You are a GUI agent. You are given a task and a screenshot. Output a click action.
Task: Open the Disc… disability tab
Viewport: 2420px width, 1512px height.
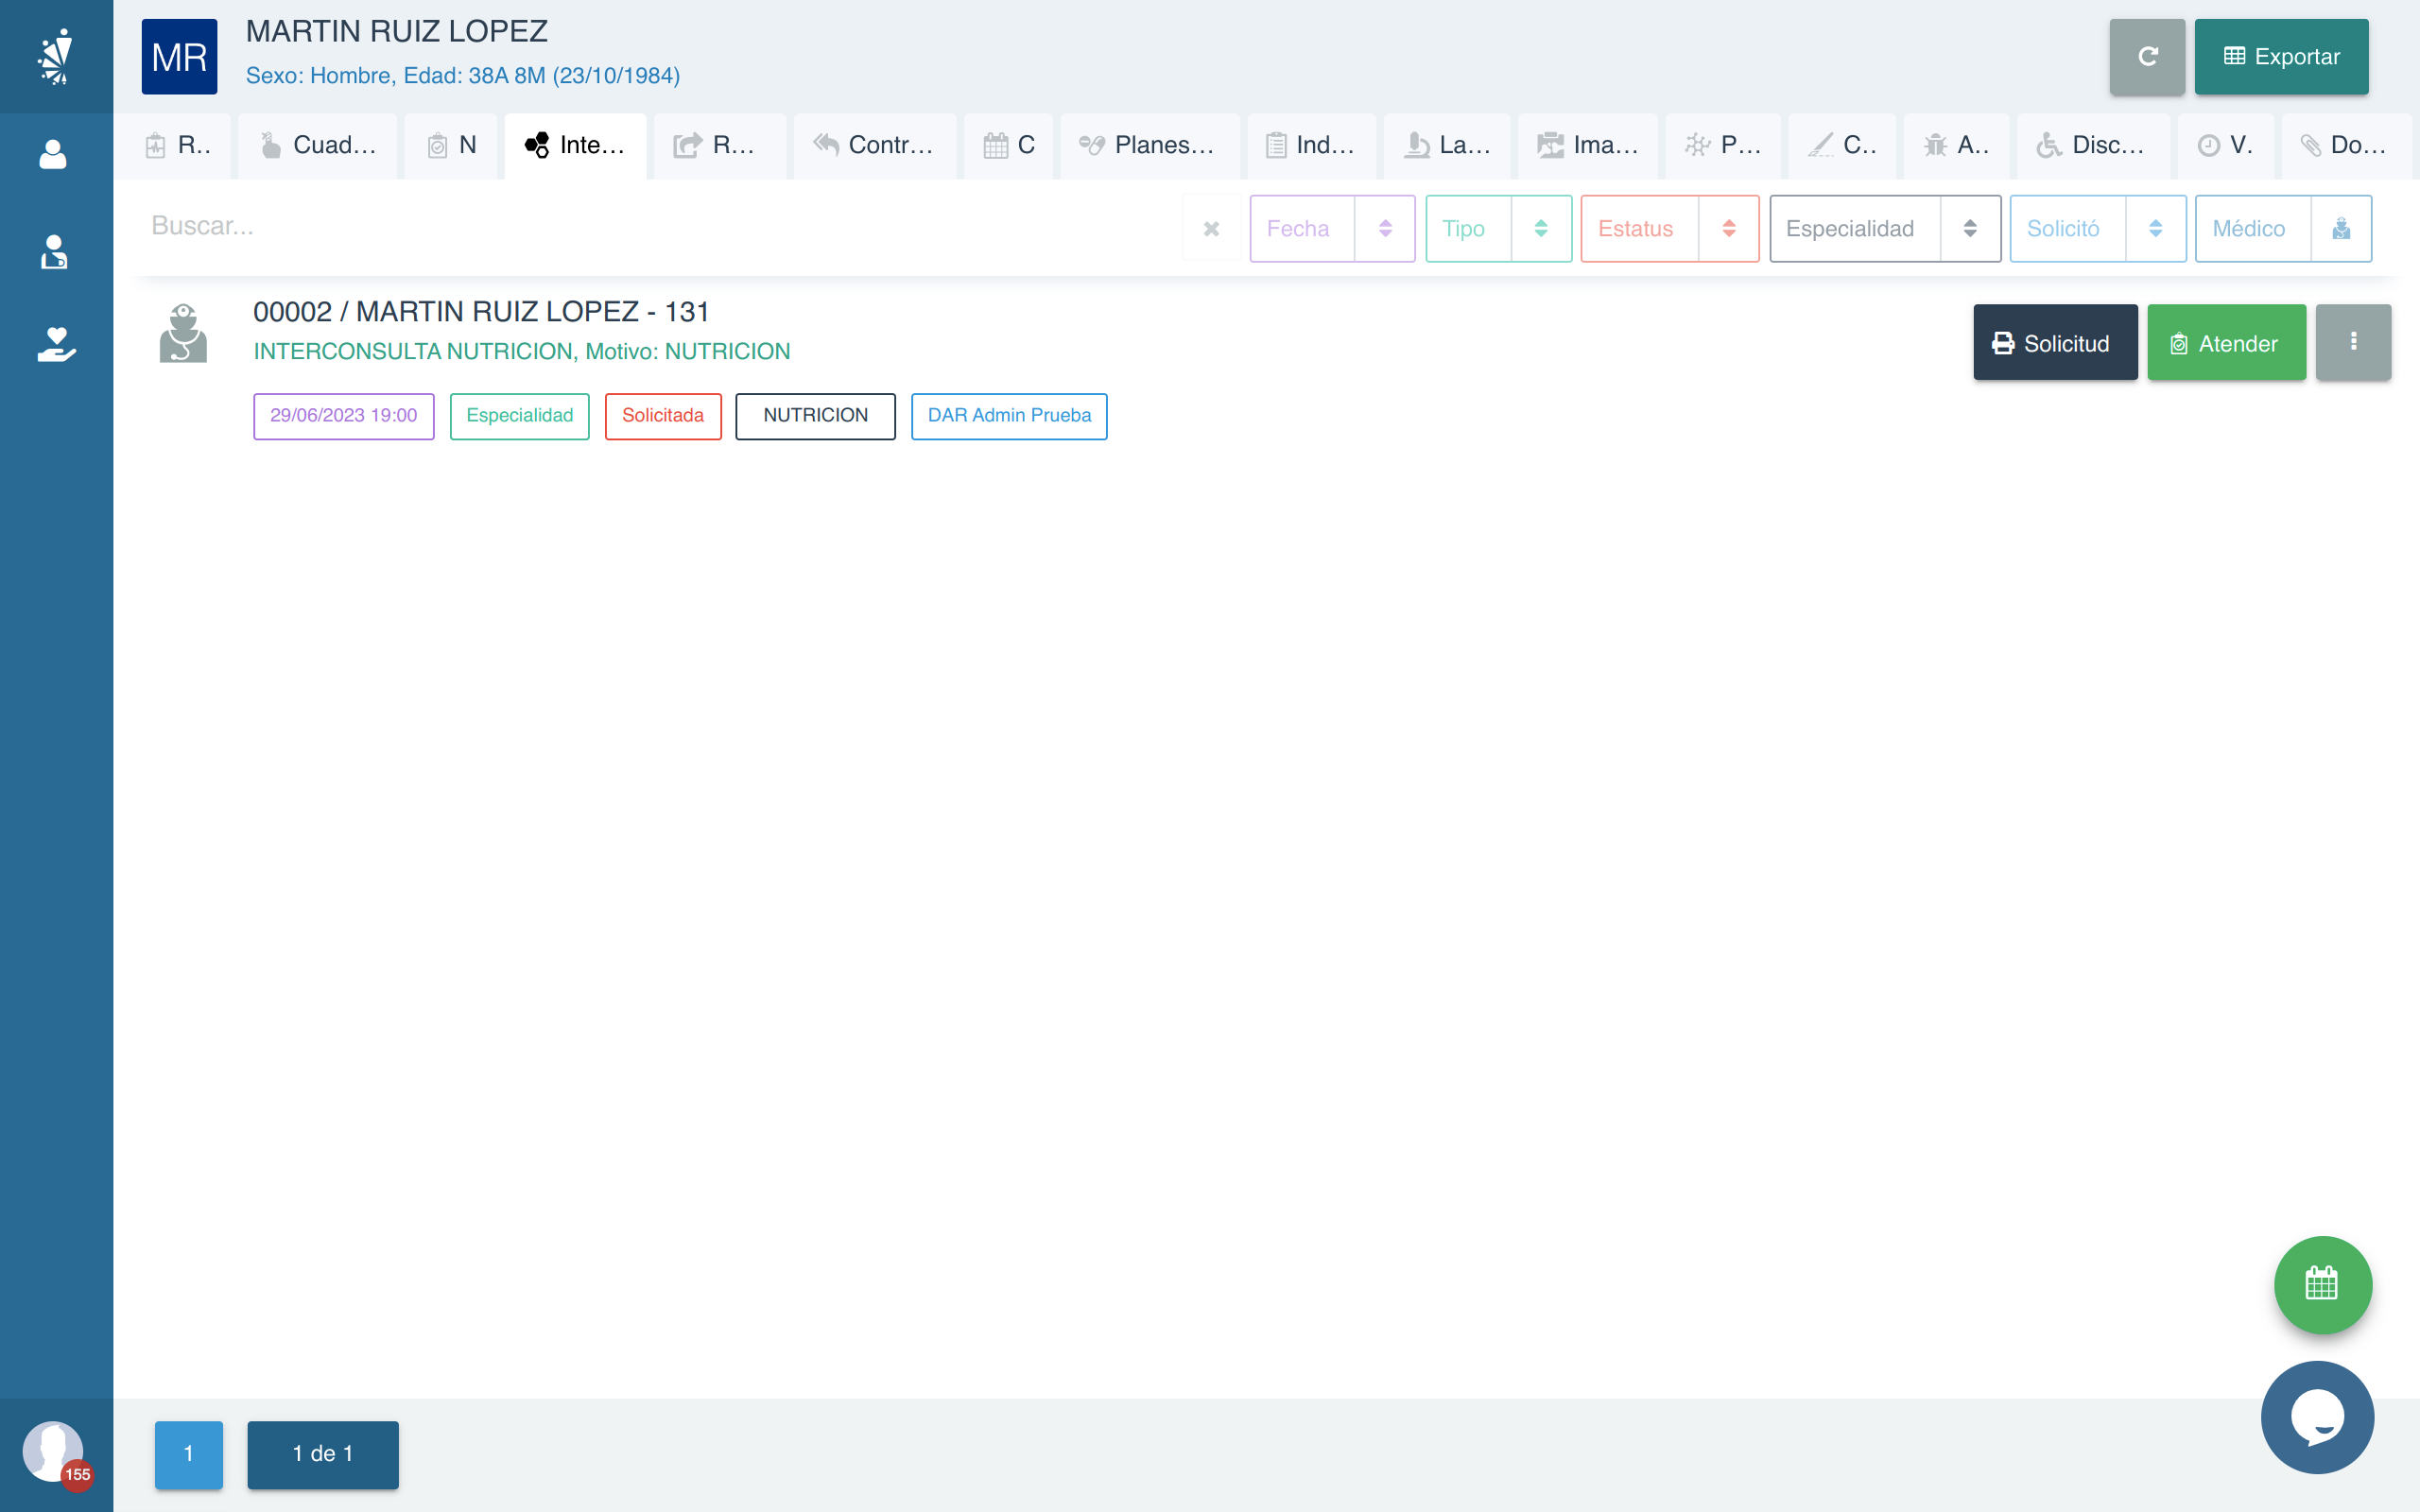tap(2092, 146)
